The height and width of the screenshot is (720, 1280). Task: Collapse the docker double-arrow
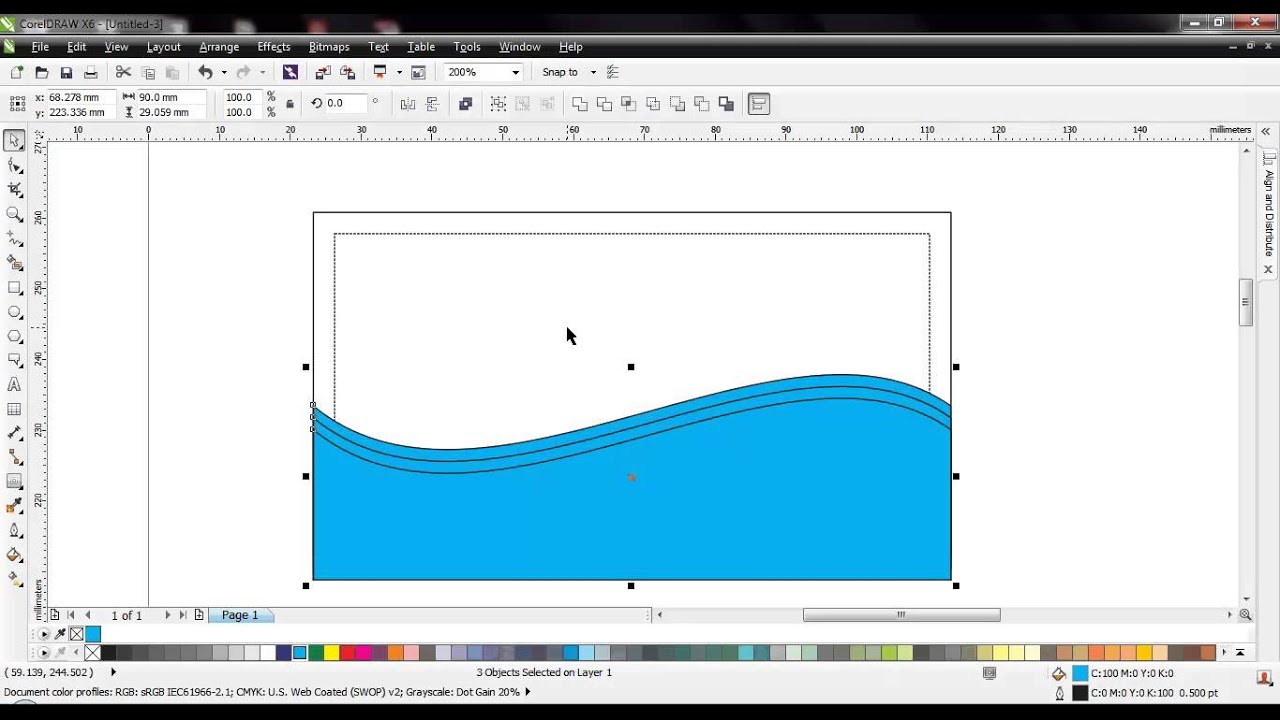(x=1265, y=131)
